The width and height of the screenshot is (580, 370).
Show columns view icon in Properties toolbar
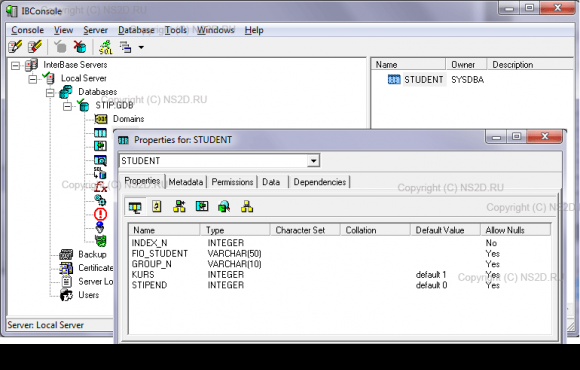(x=135, y=207)
